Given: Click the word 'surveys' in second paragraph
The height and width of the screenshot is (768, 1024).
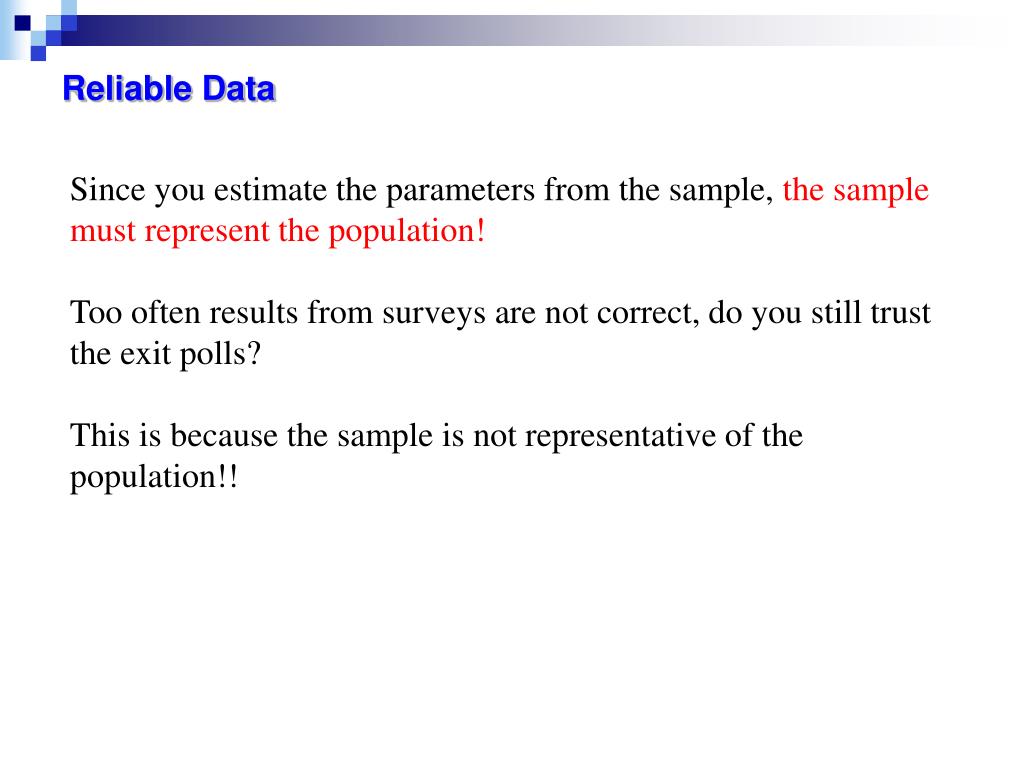Looking at the screenshot, I should [434, 314].
